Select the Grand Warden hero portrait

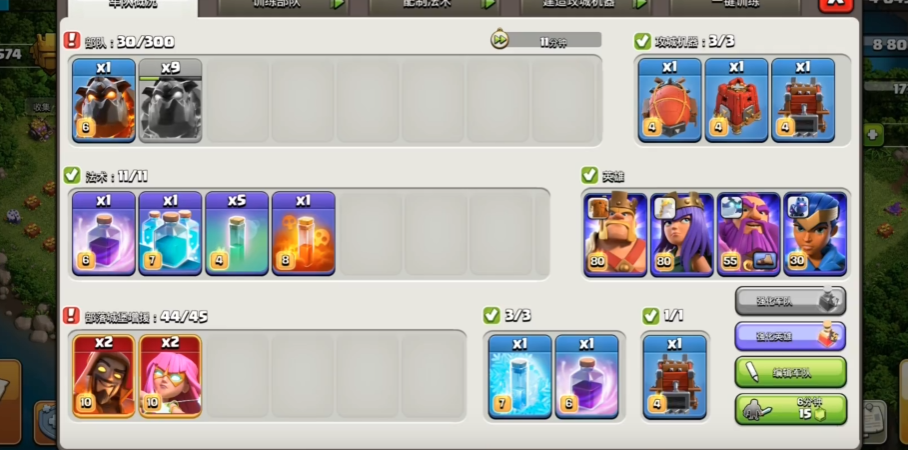(x=749, y=235)
